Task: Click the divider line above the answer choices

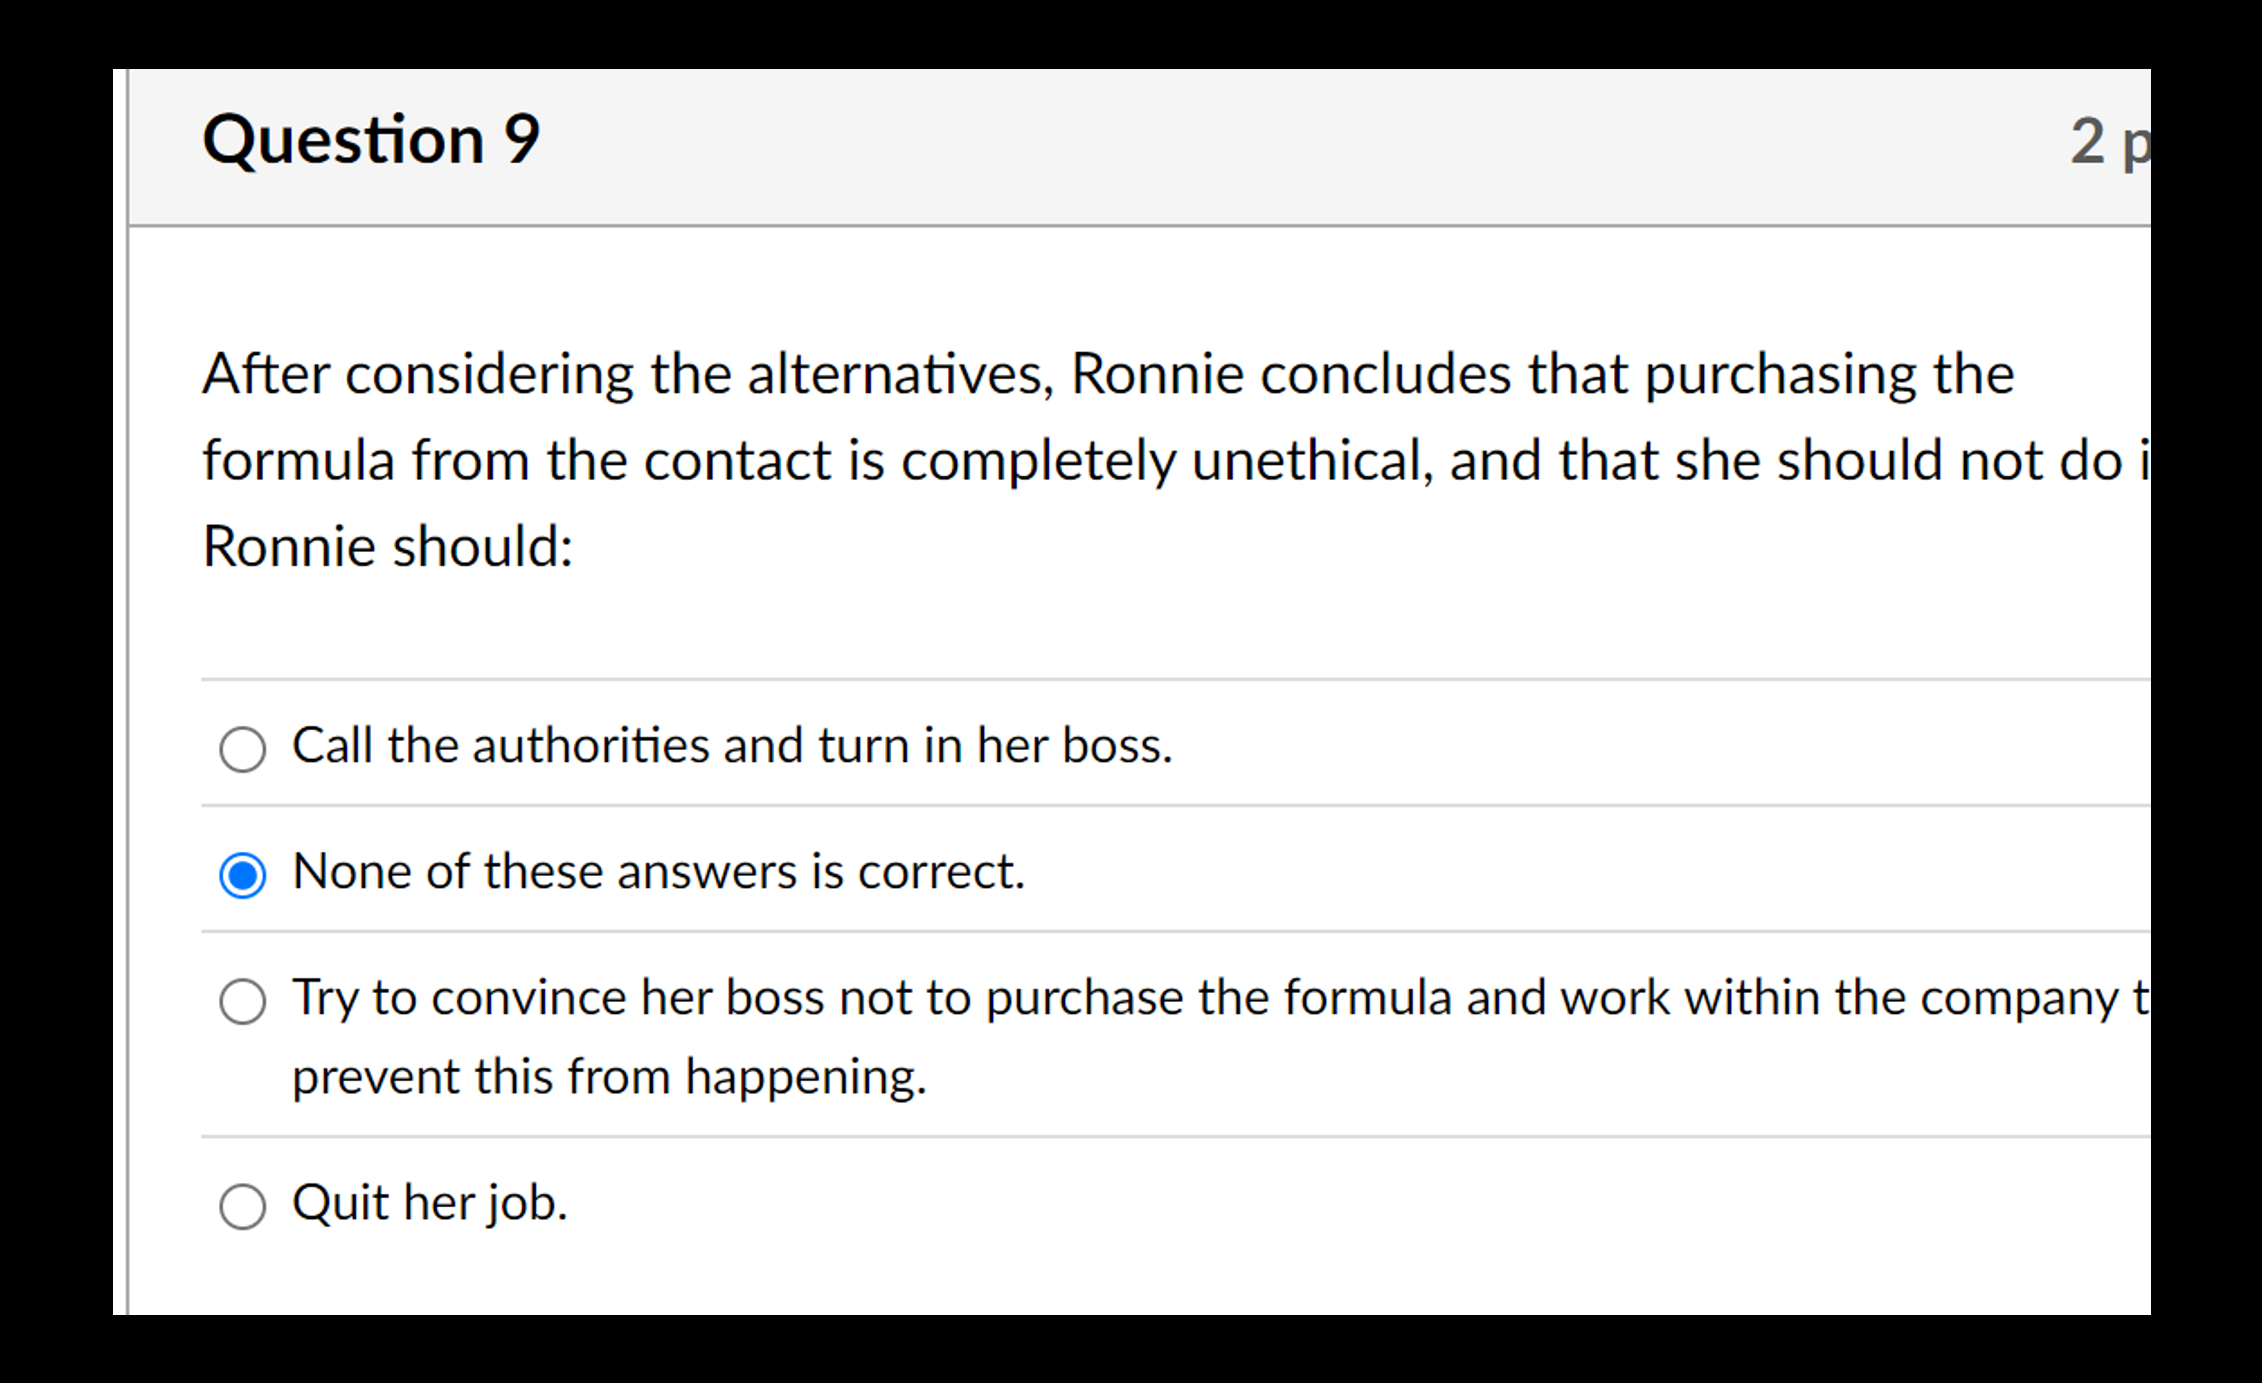Action: 1100,677
